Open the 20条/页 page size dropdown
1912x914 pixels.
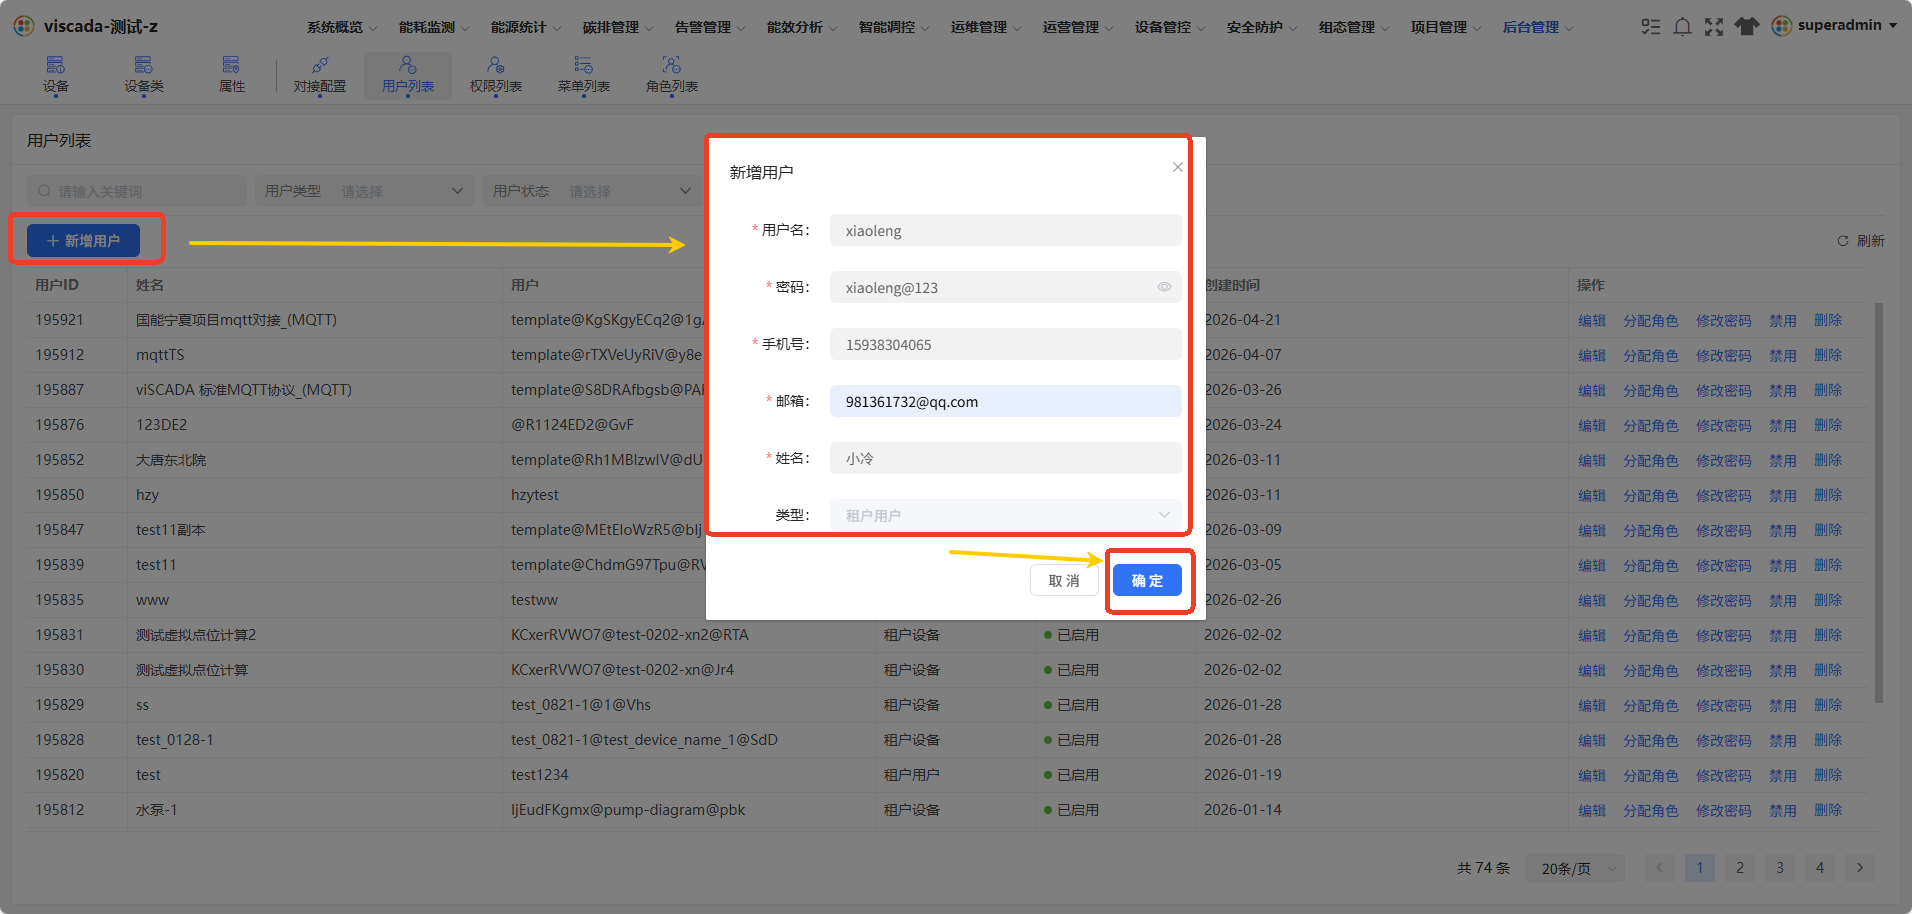[1576, 868]
